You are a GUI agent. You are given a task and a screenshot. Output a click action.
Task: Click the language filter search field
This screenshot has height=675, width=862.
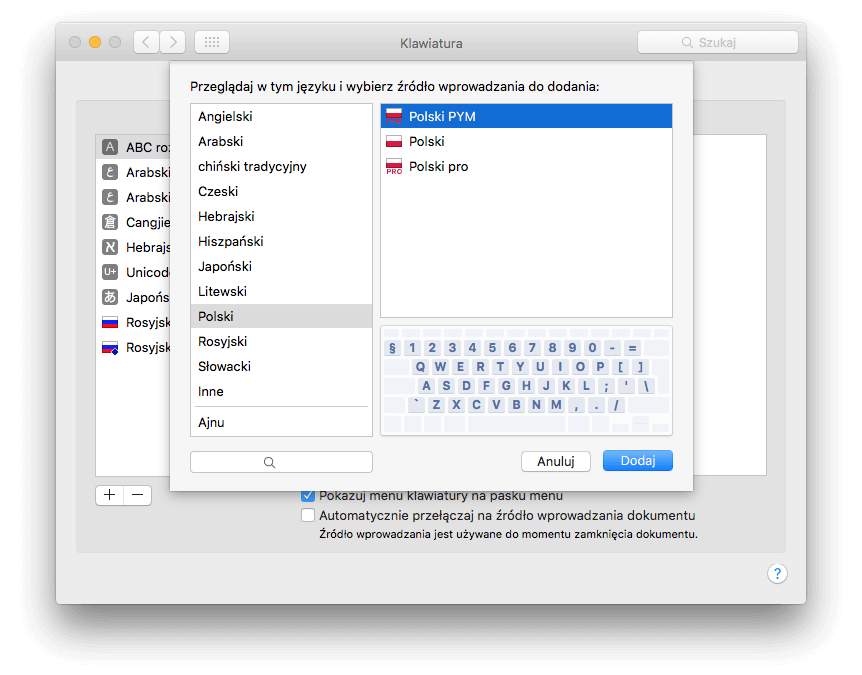point(281,462)
